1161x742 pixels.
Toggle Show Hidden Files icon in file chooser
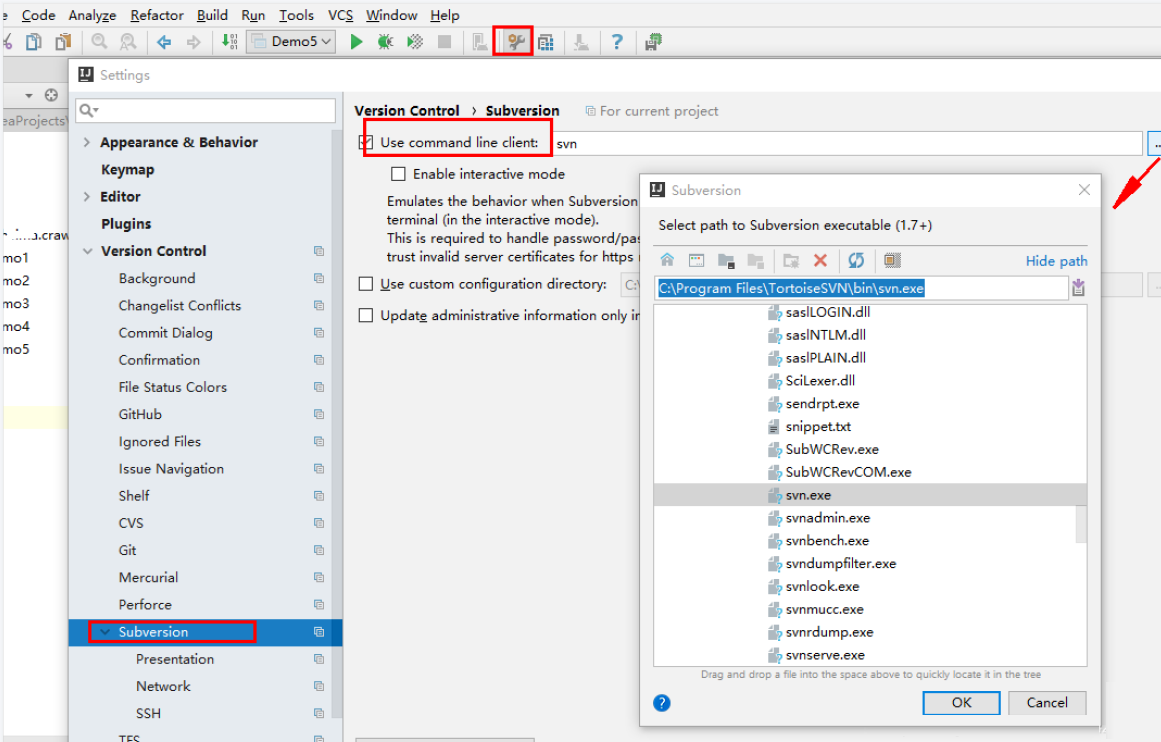point(892,260)
